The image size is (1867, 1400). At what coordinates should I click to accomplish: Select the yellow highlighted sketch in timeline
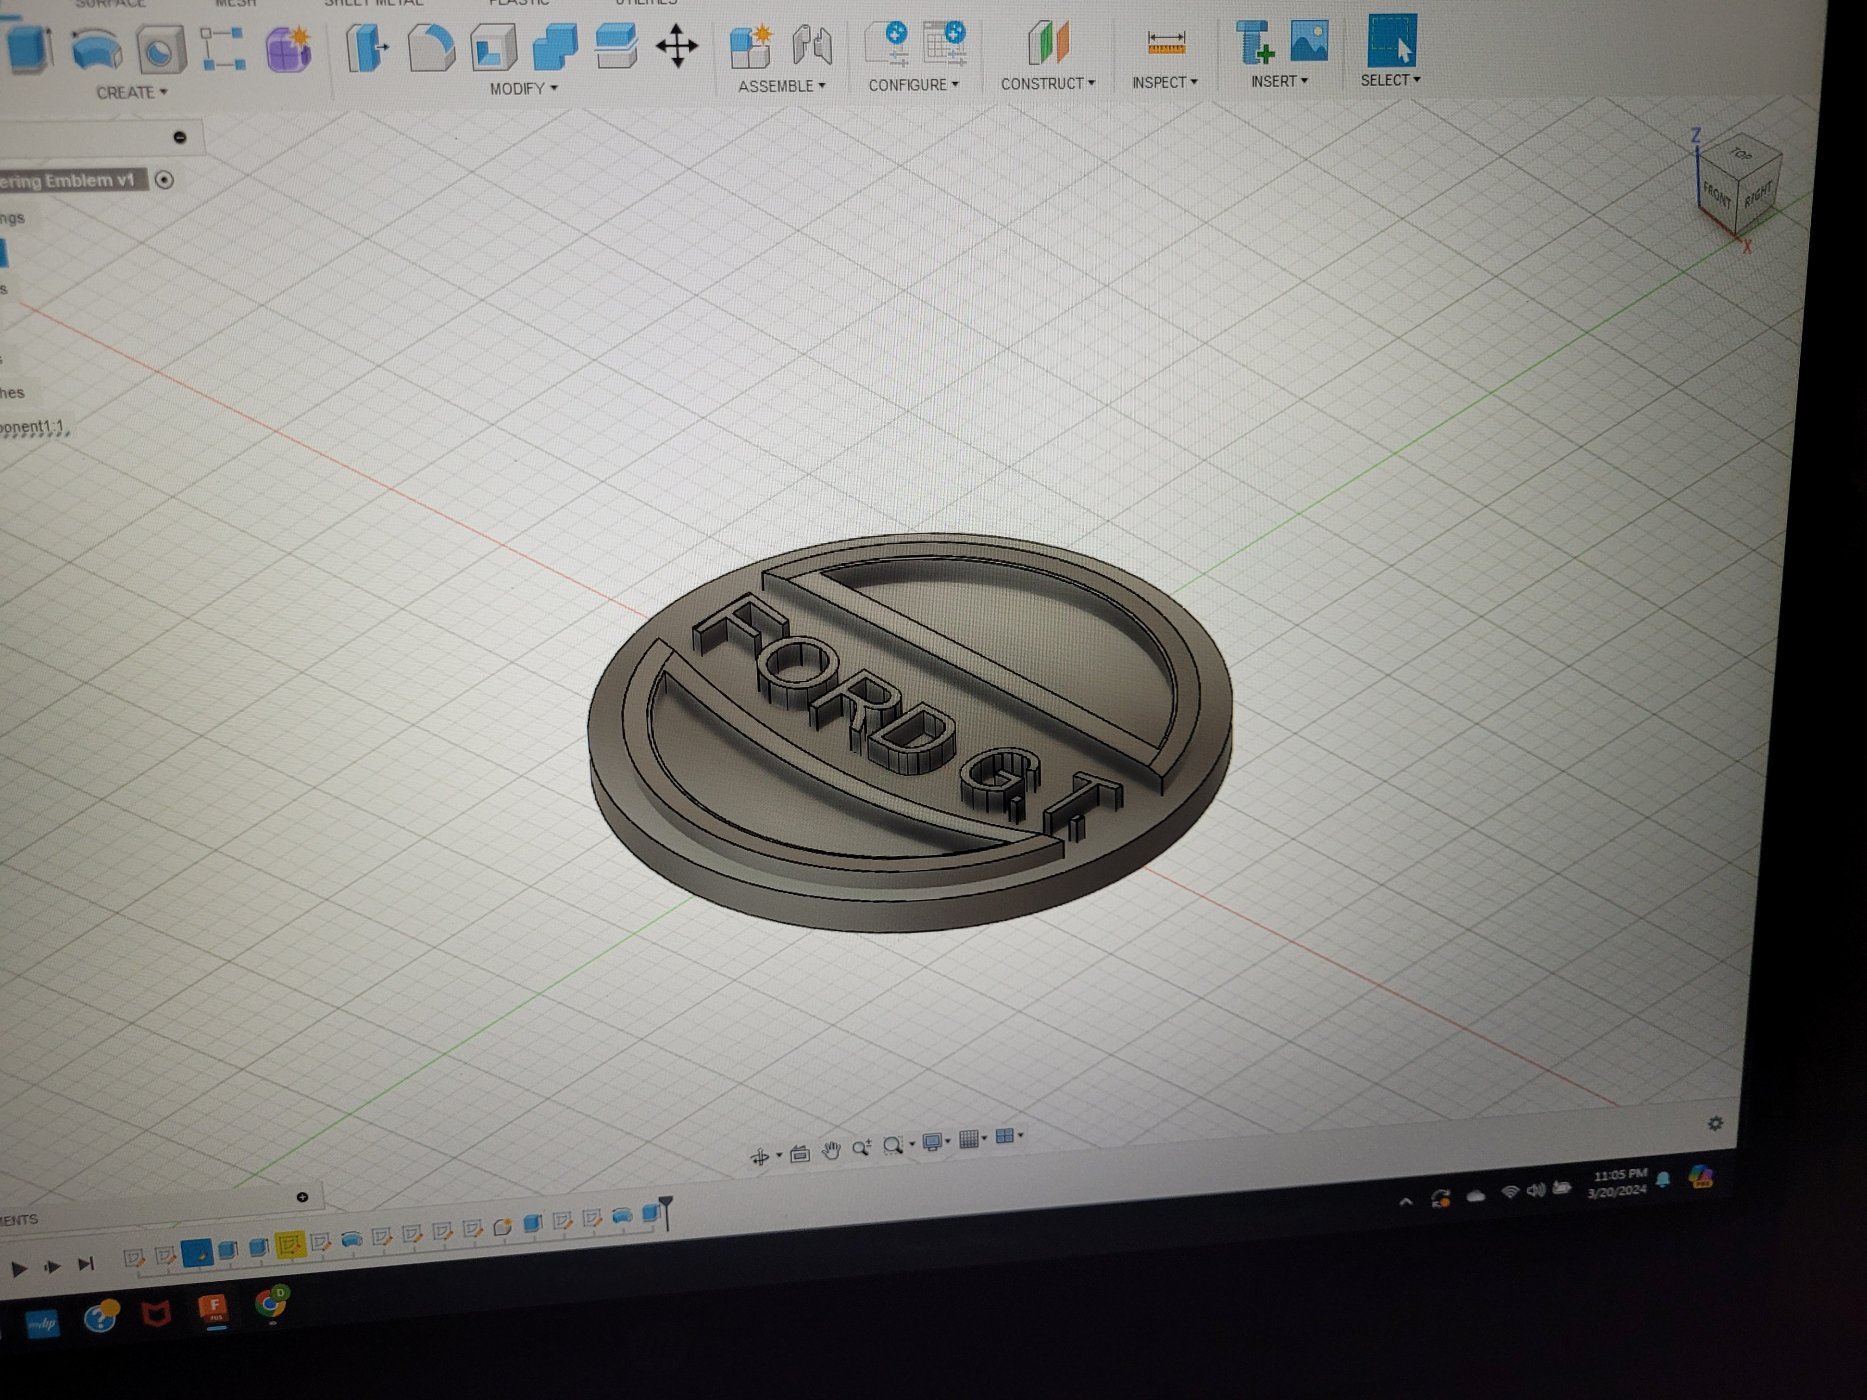[x=289, y=1245]
